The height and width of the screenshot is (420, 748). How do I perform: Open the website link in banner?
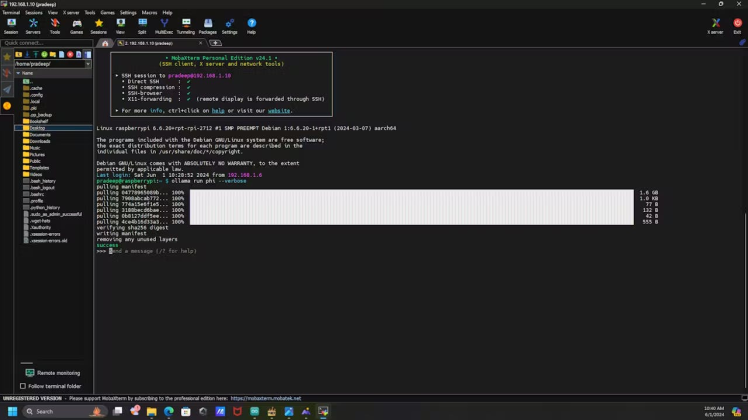pos(279,111)
